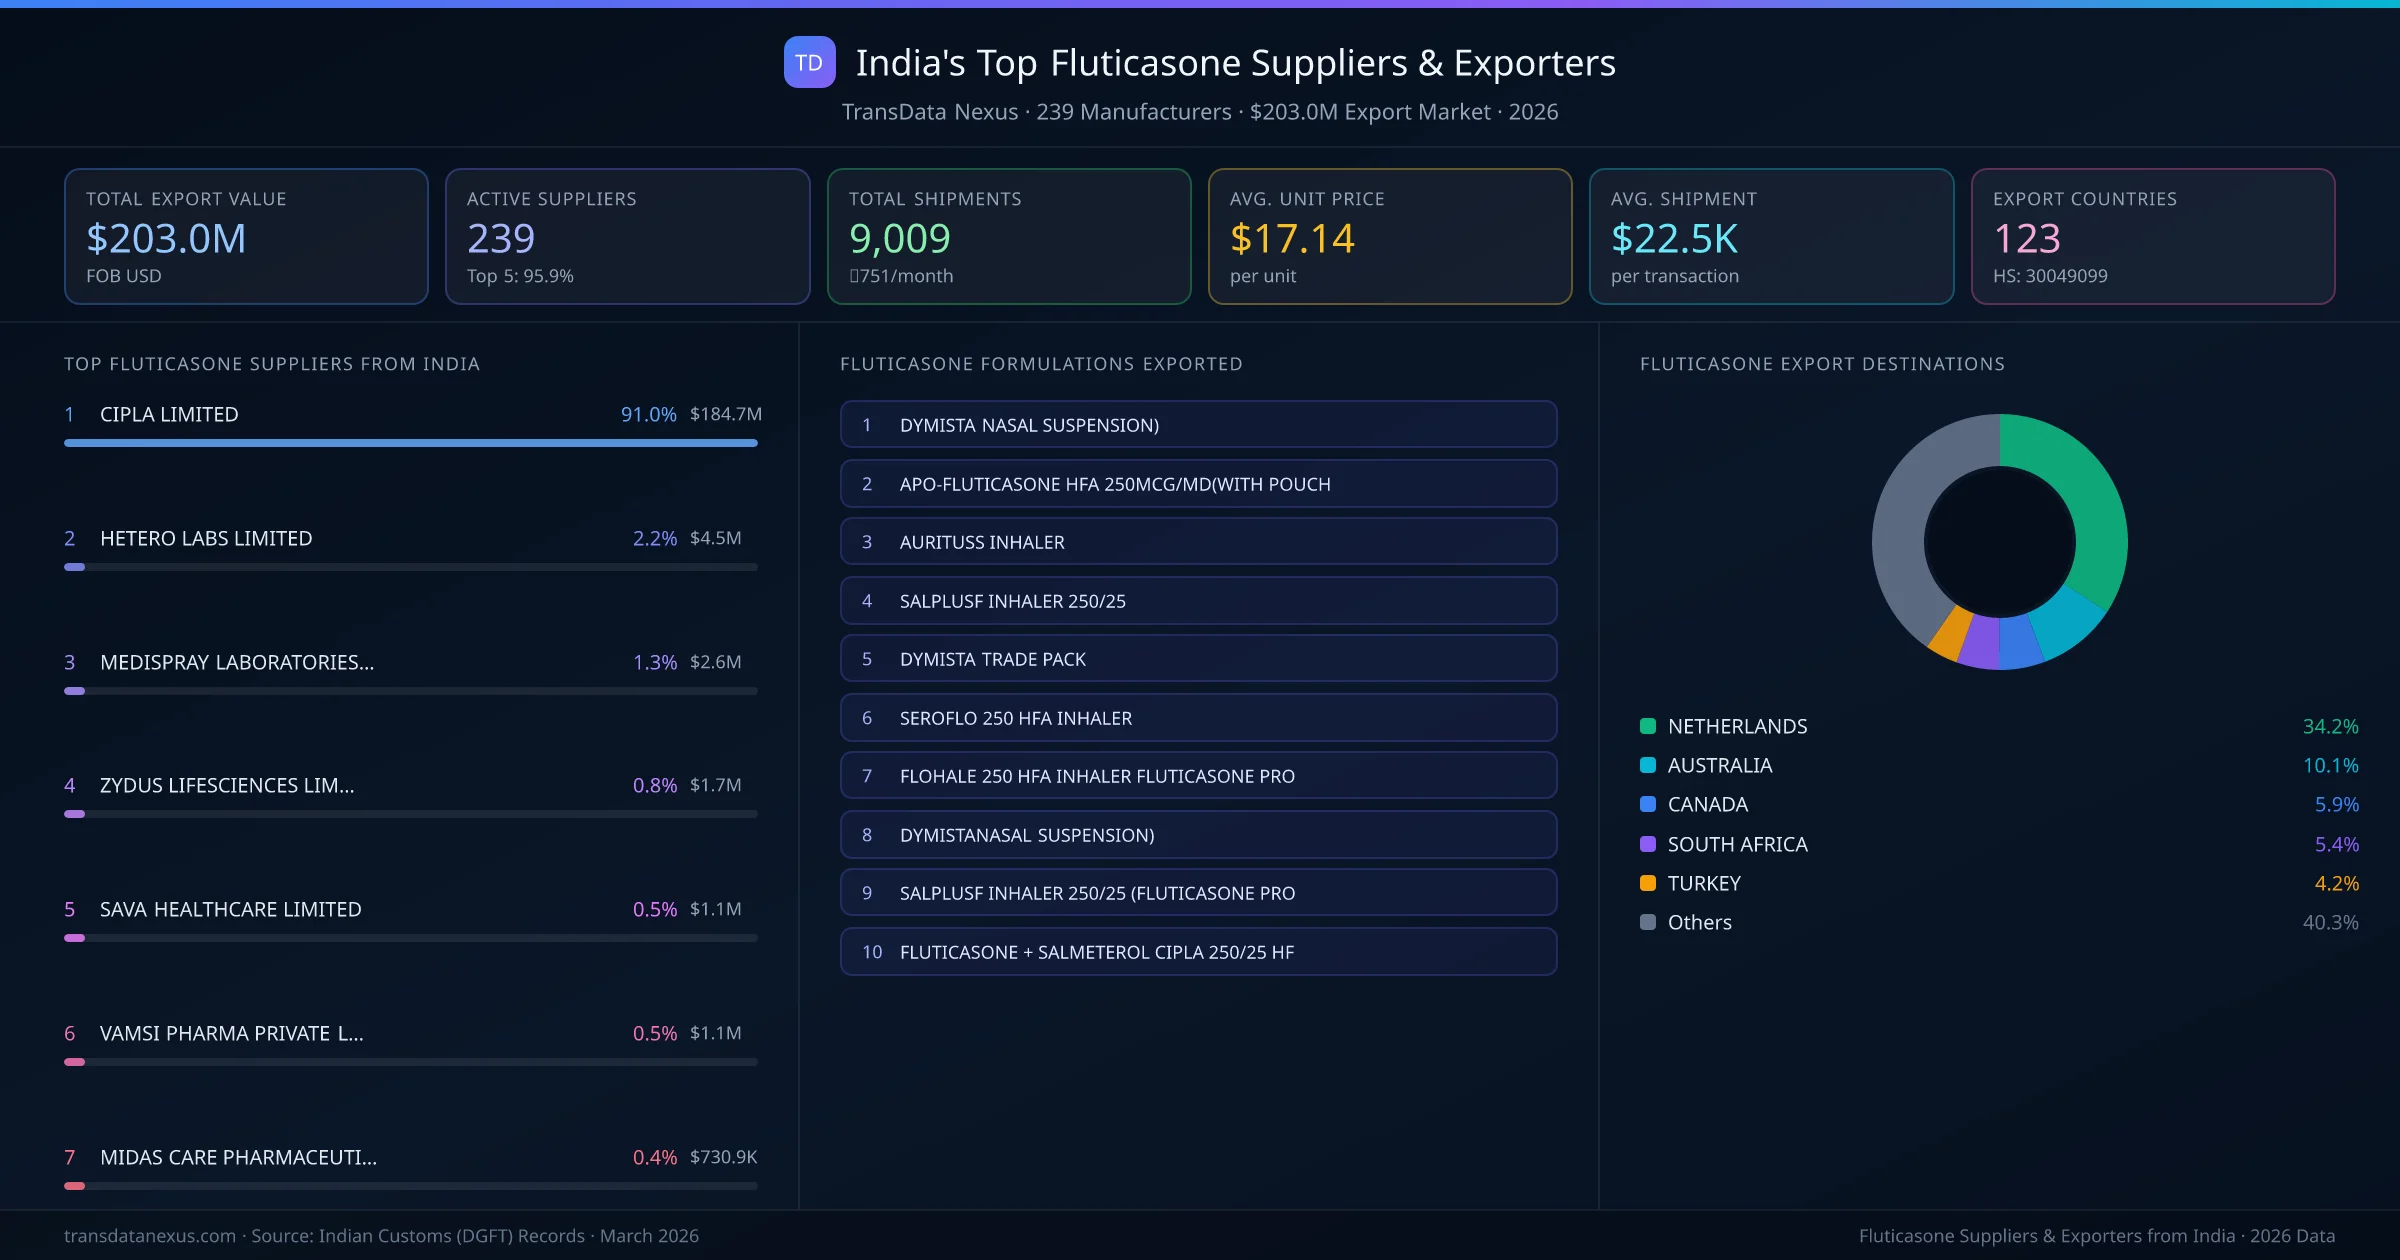Expand the truncated Medispray Laboratories entry
2400x1260 pixels.
click(x=236, y=662)
